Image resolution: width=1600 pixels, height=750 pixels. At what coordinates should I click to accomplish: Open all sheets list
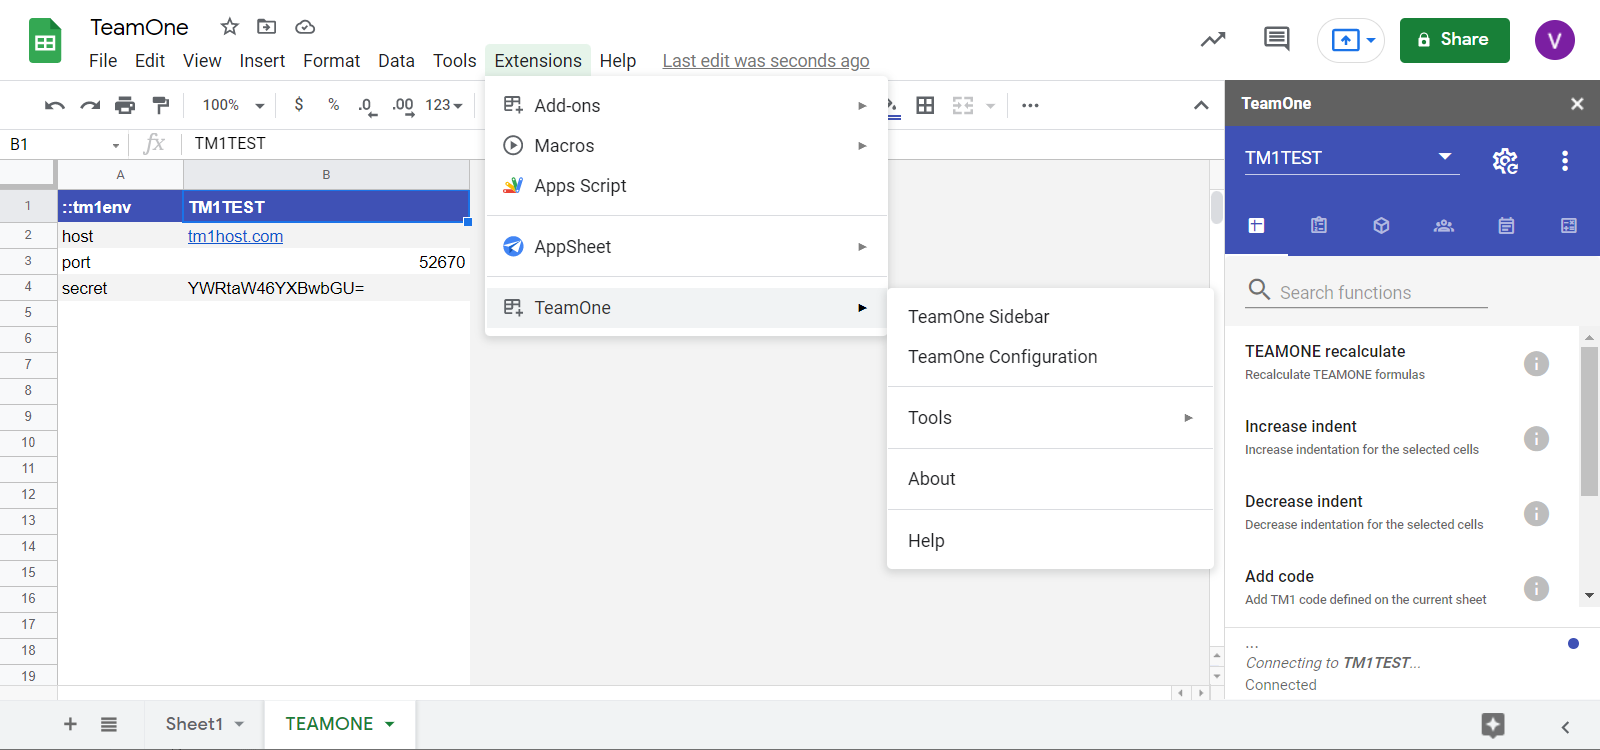tap(109, 724)
